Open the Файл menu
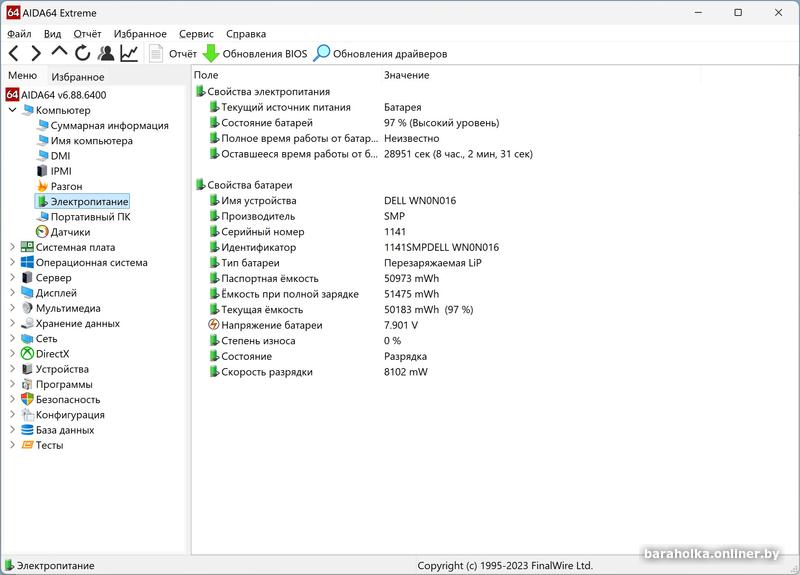 tap(19, 34)
